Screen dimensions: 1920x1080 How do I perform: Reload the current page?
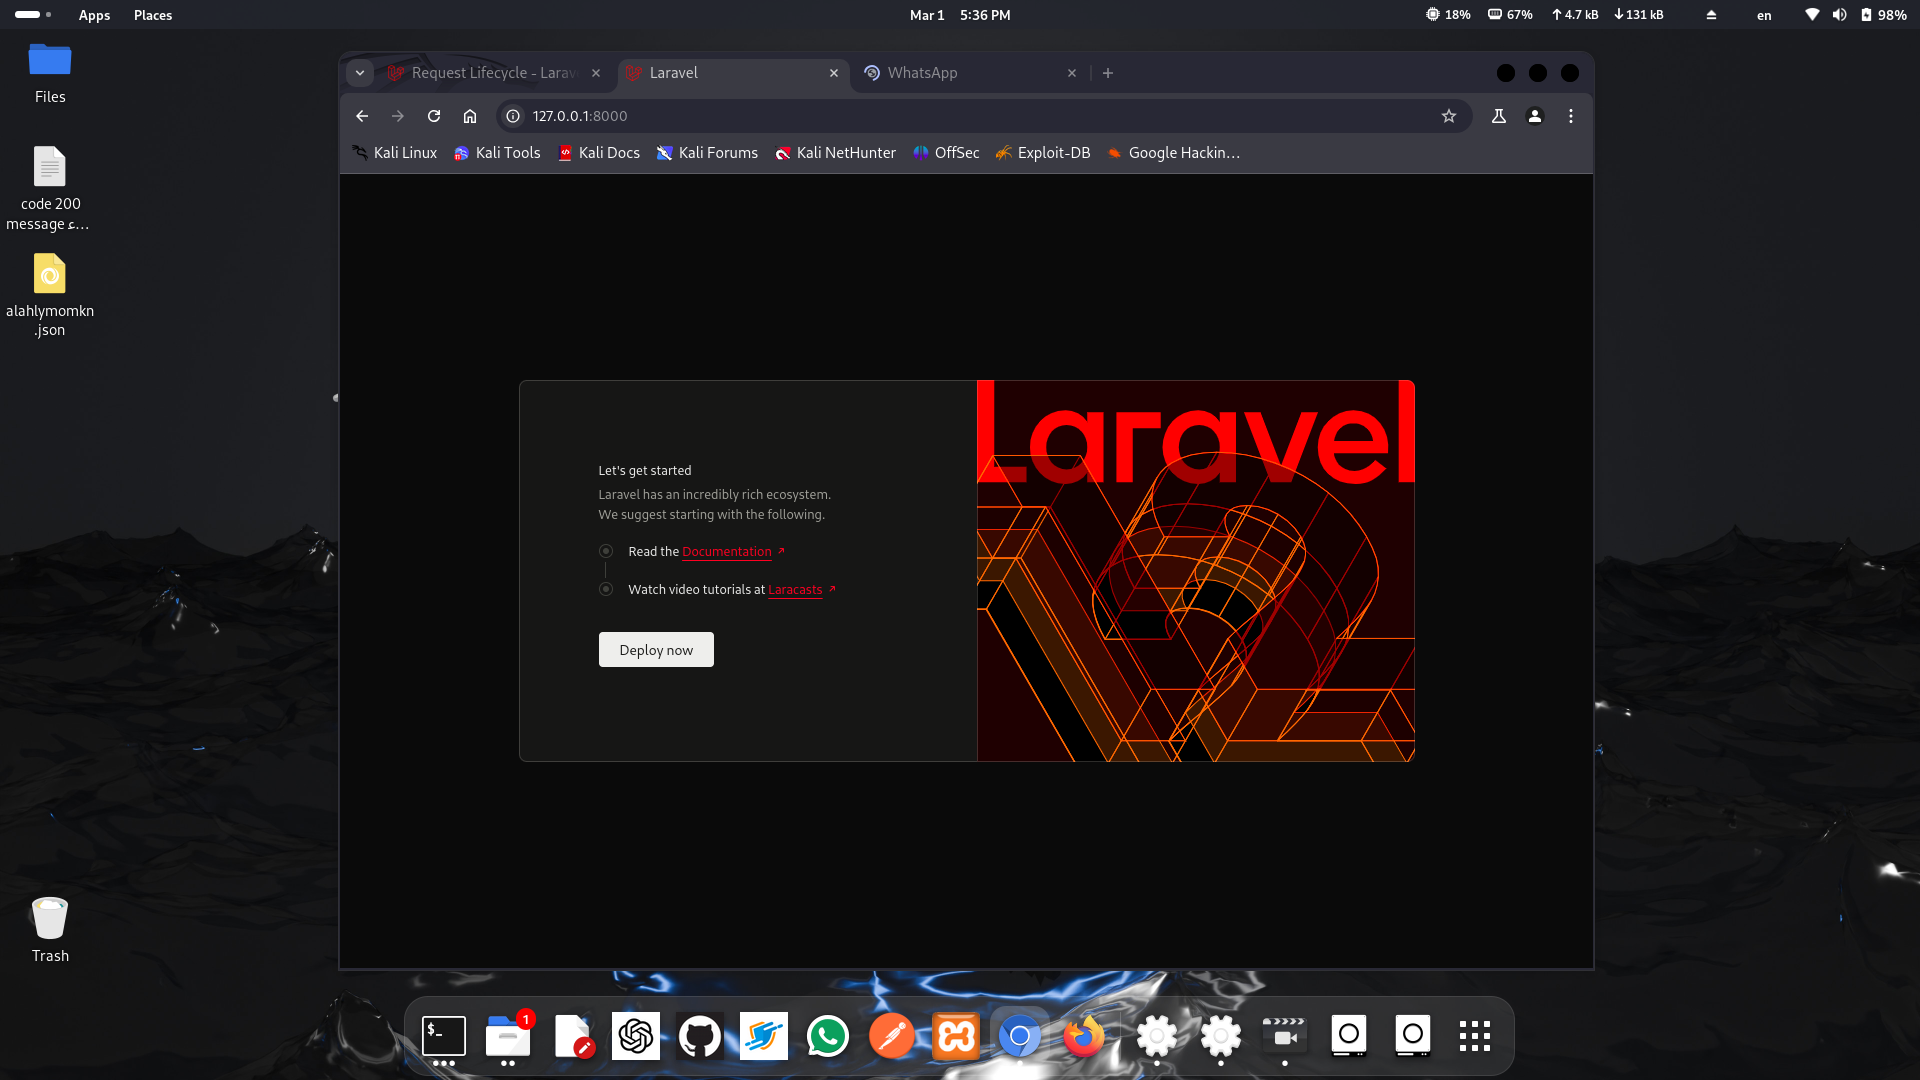tap(434, 116)
